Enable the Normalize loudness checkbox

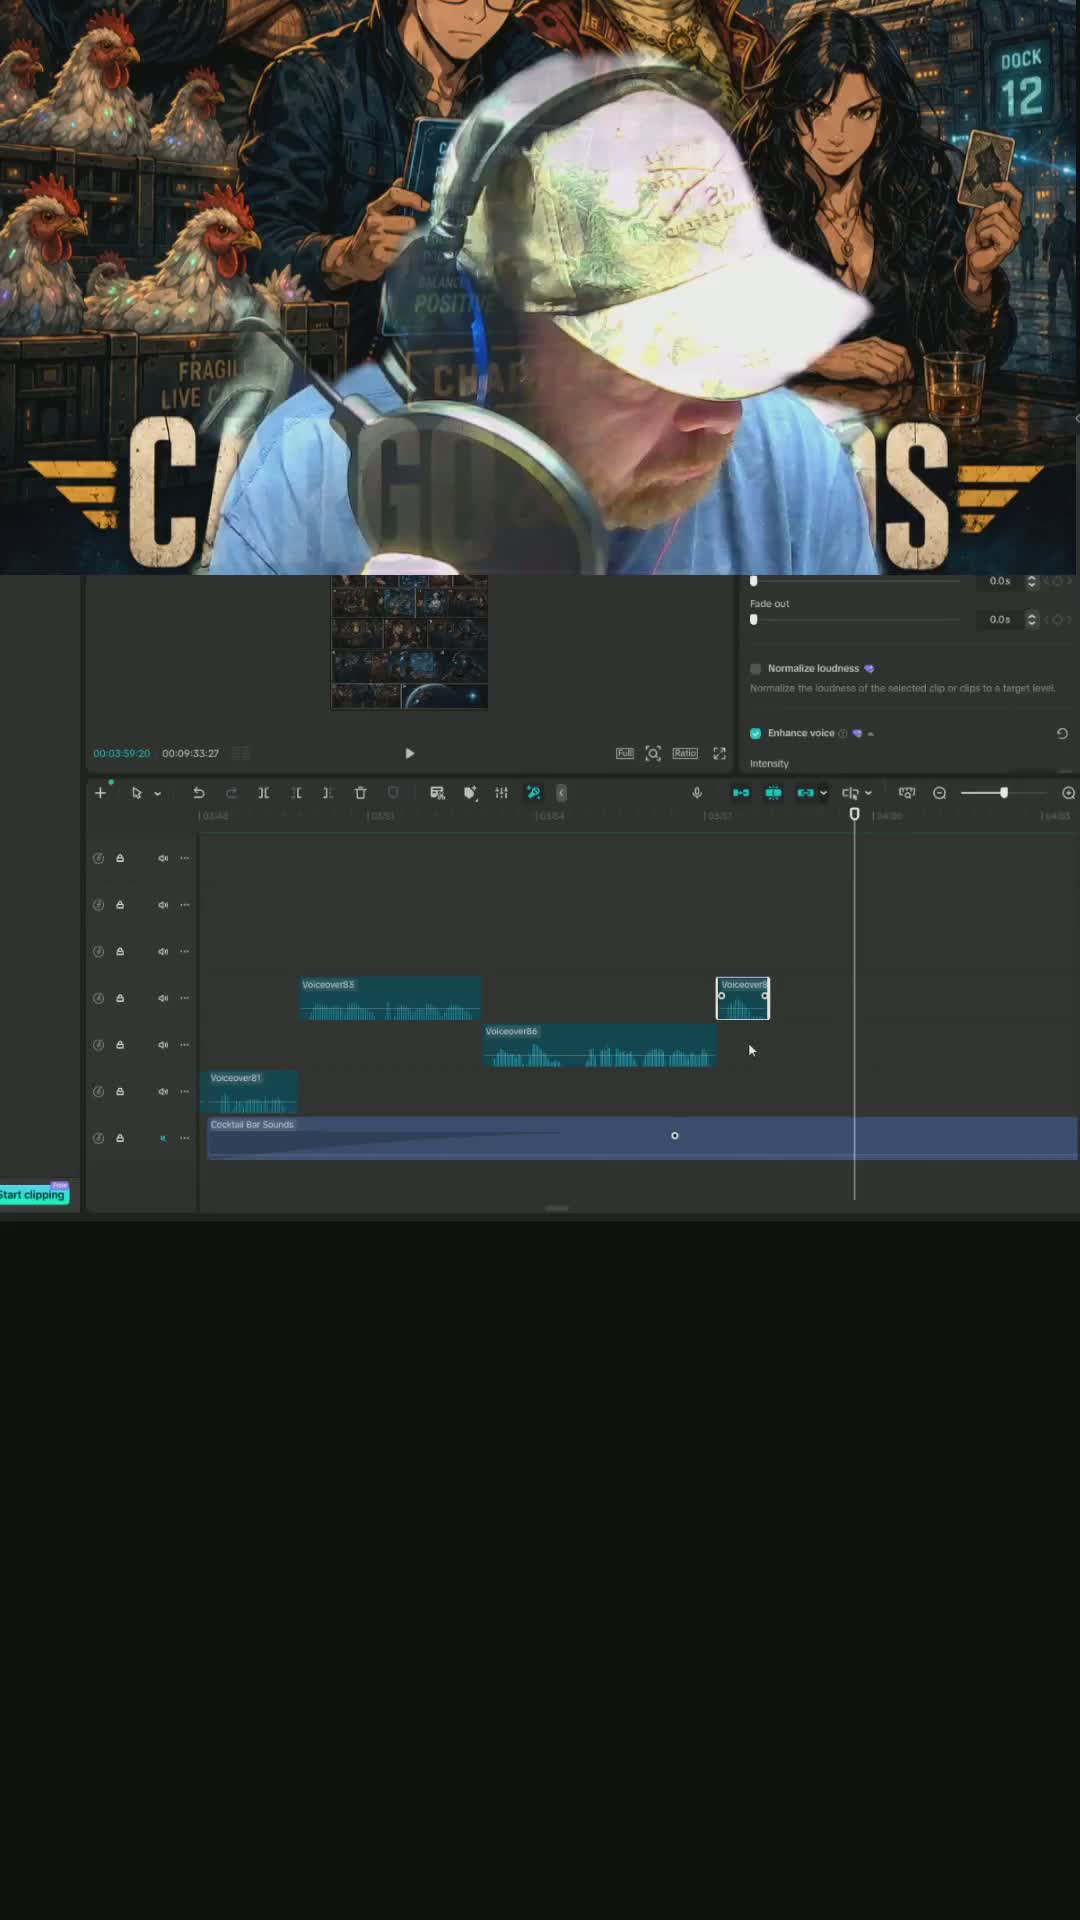click(x=756, y=669)
